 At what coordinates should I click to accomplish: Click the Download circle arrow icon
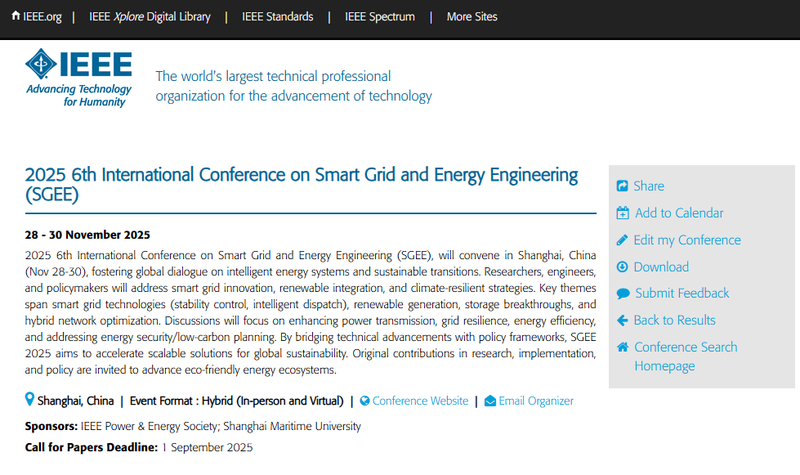(x=622, y=267)
